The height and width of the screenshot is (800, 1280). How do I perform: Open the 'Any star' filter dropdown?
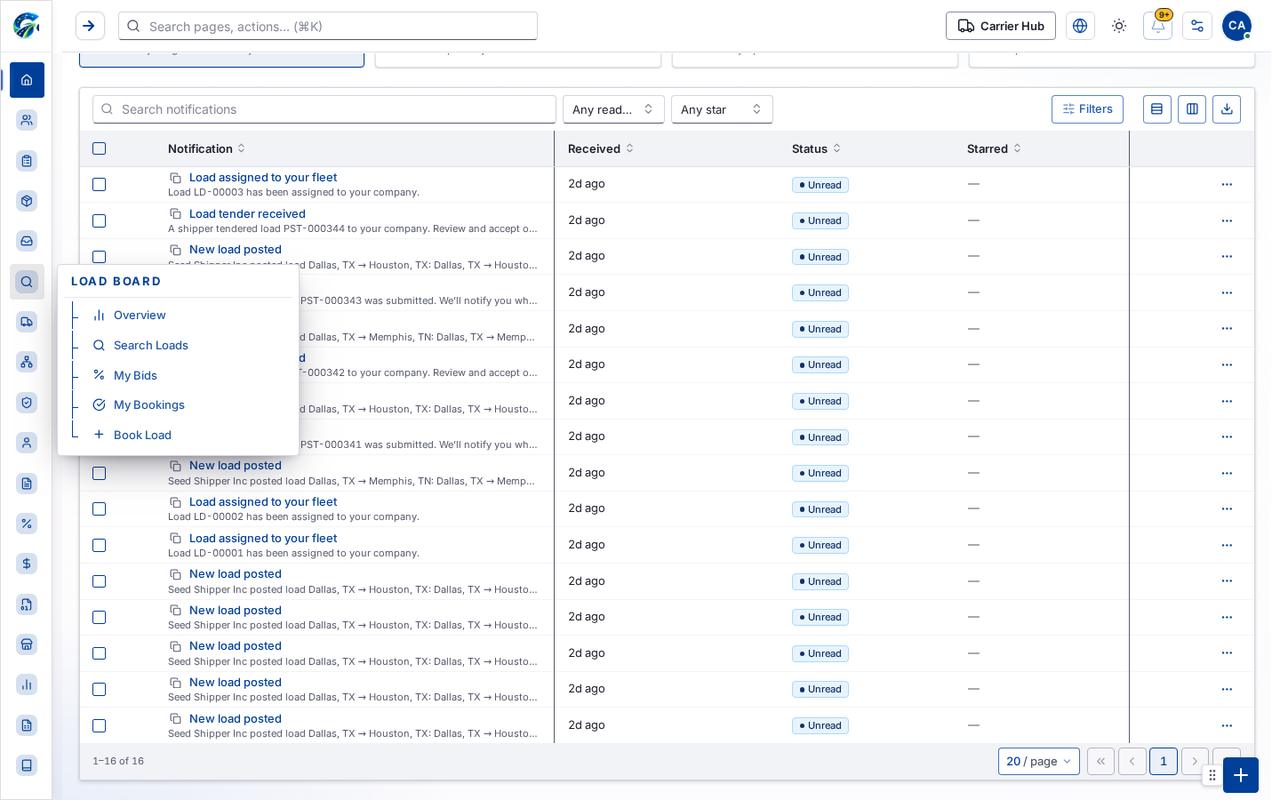click(x=722, y=109)
